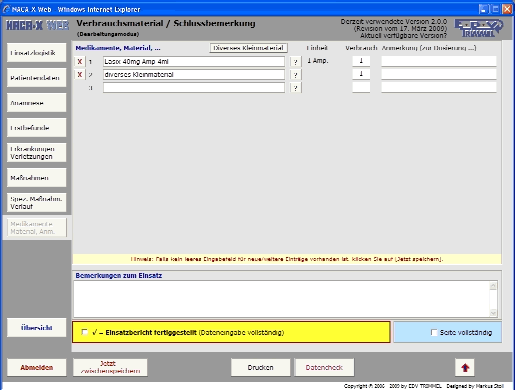Screen dimensions: 515x390
Task: Click the Anmerkung field for Lasix row
Action: (439, 61)
